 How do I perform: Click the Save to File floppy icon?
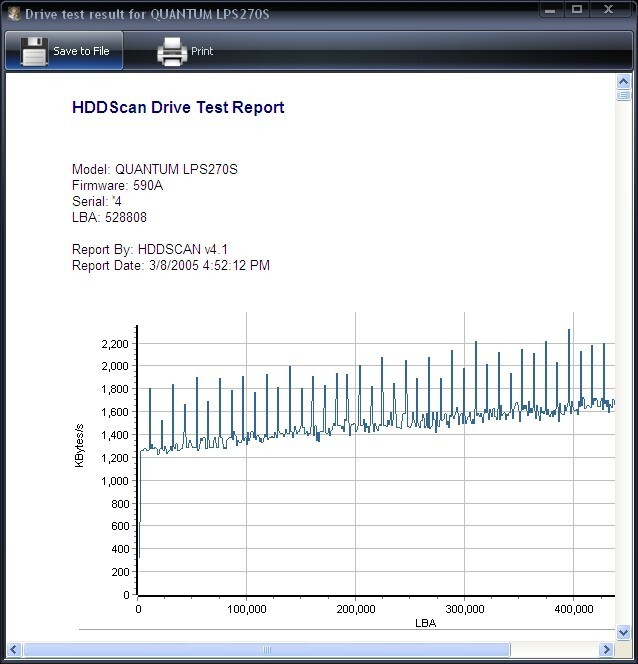click(x=34, y=51)
